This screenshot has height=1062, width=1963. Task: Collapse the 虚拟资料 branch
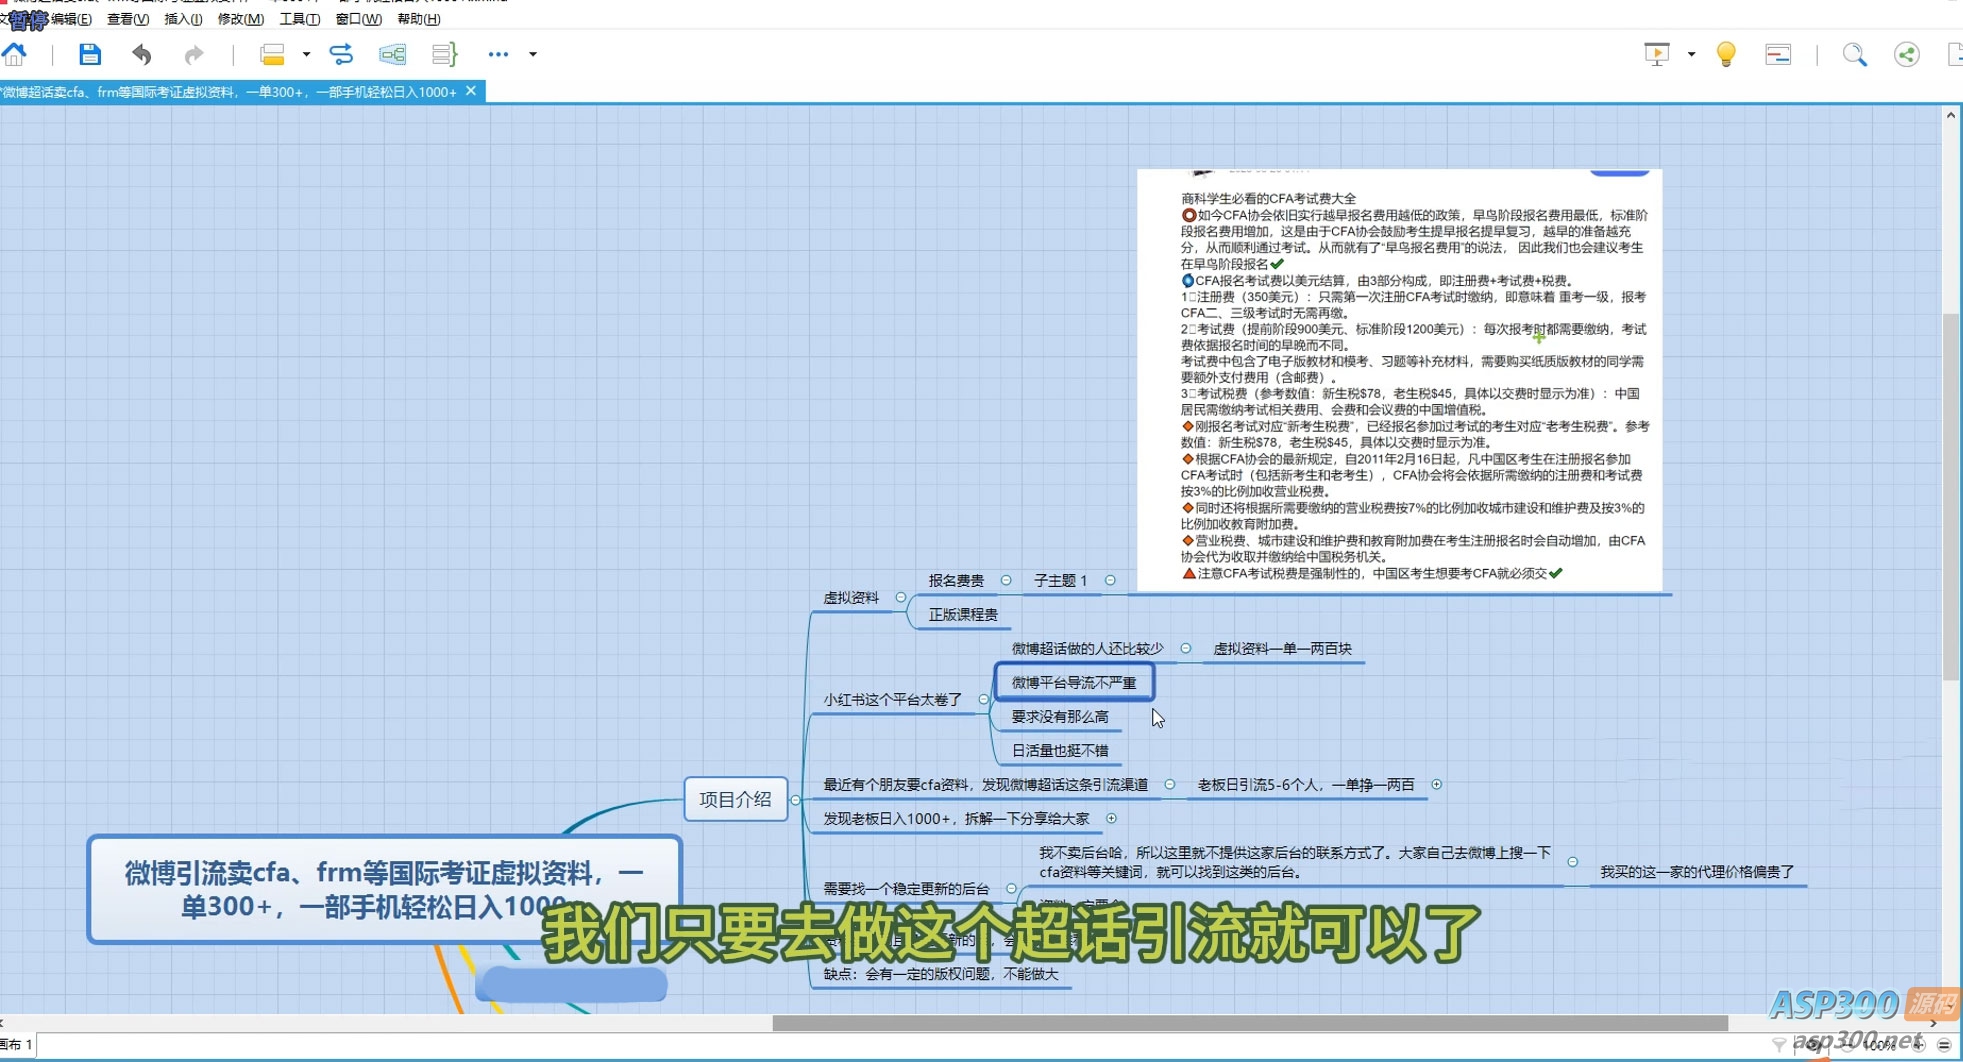pyautogui.click(x=901, y=597)
